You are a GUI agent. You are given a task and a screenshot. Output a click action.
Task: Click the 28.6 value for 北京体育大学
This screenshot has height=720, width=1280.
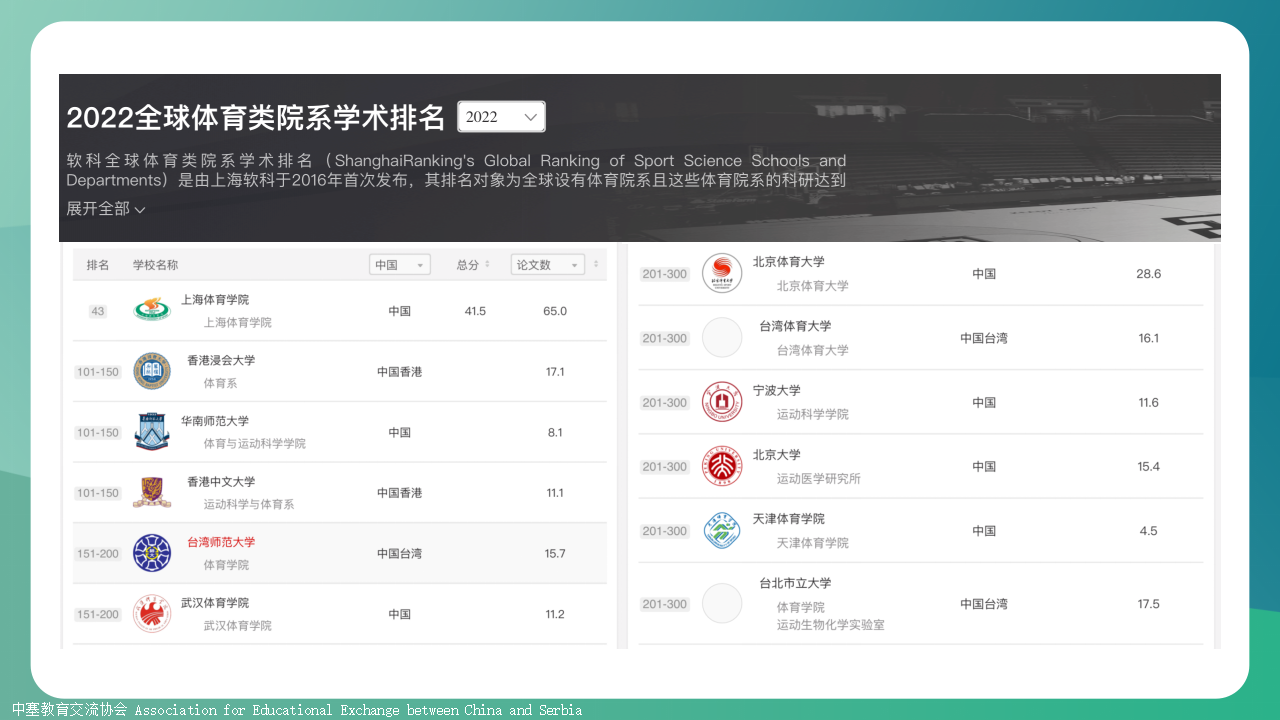(1149, 274)
